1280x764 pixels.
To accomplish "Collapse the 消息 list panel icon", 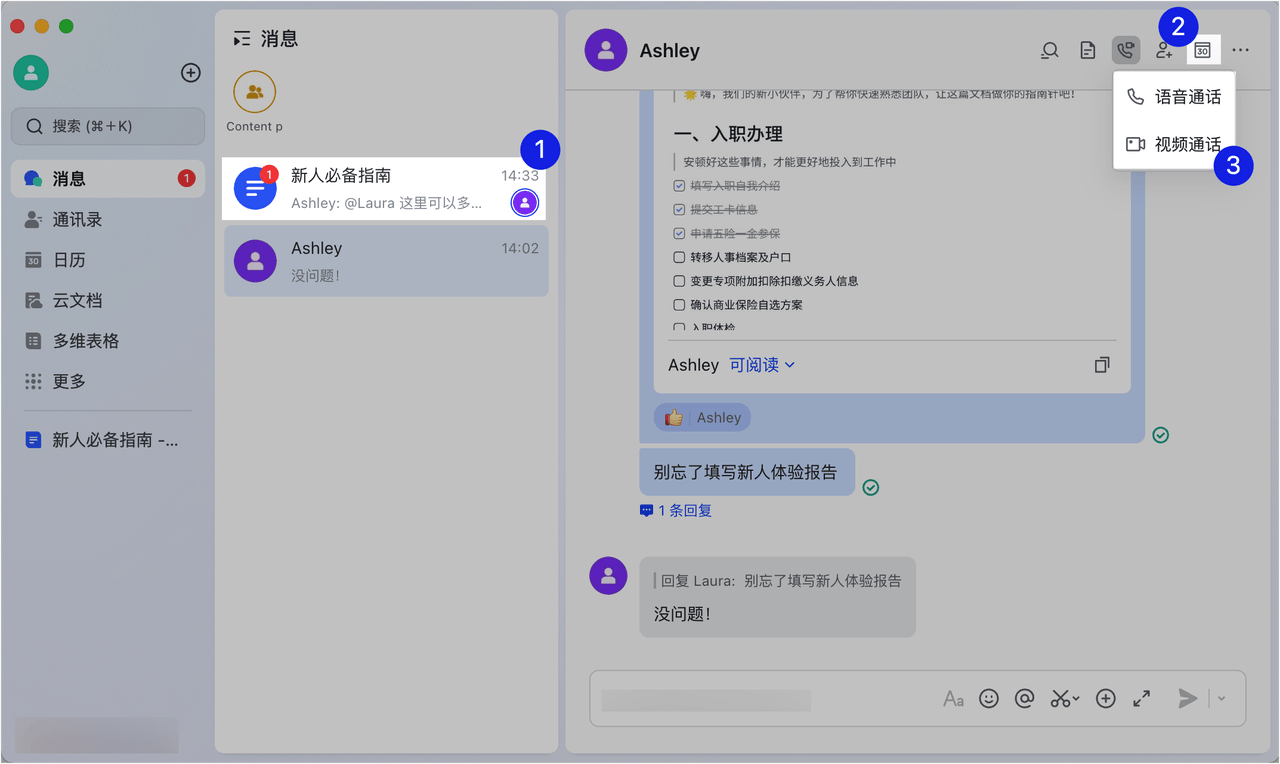I will (242, 39).
